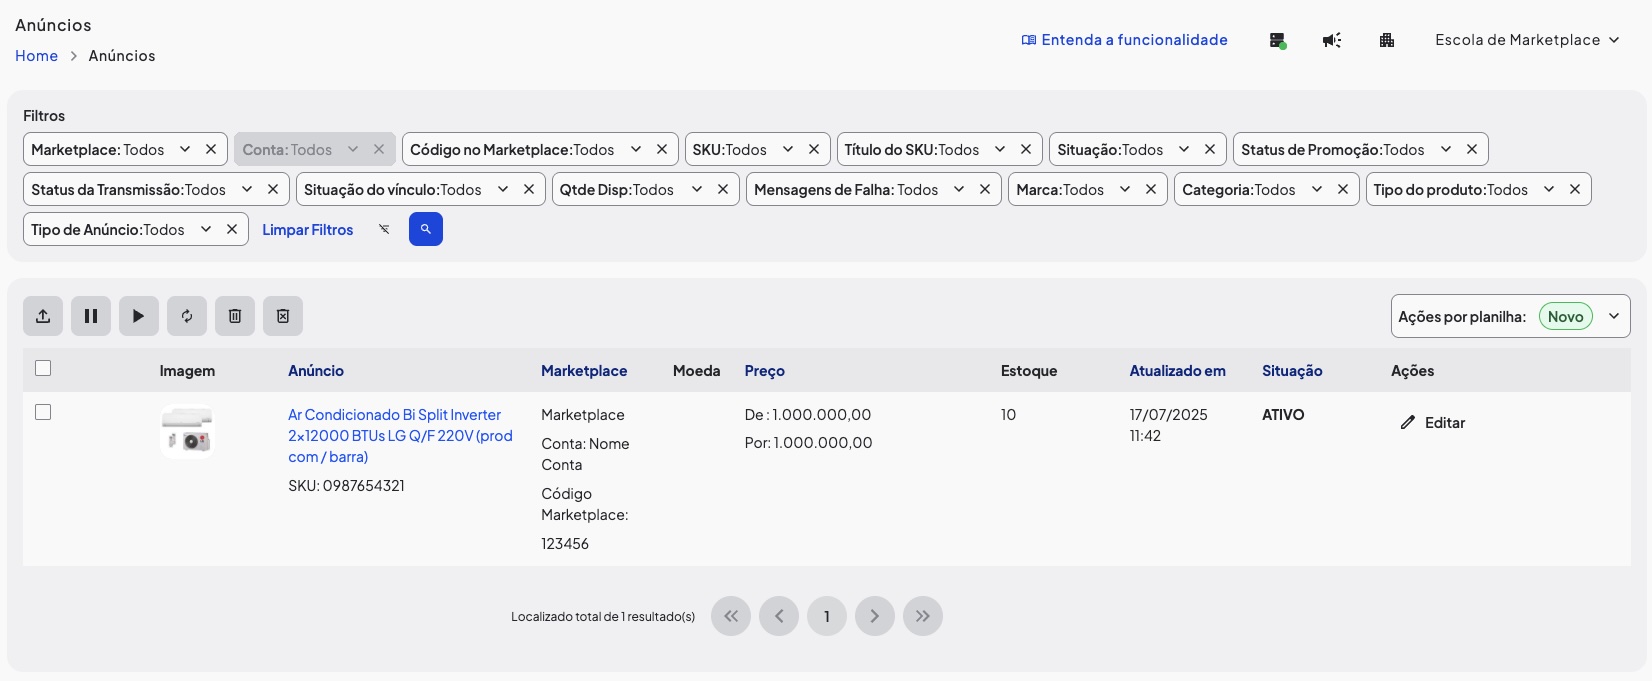Click Editar for the listing row
This screenshot has height=681, width=1652.
pyautogui.click(x=1433, y=423)
